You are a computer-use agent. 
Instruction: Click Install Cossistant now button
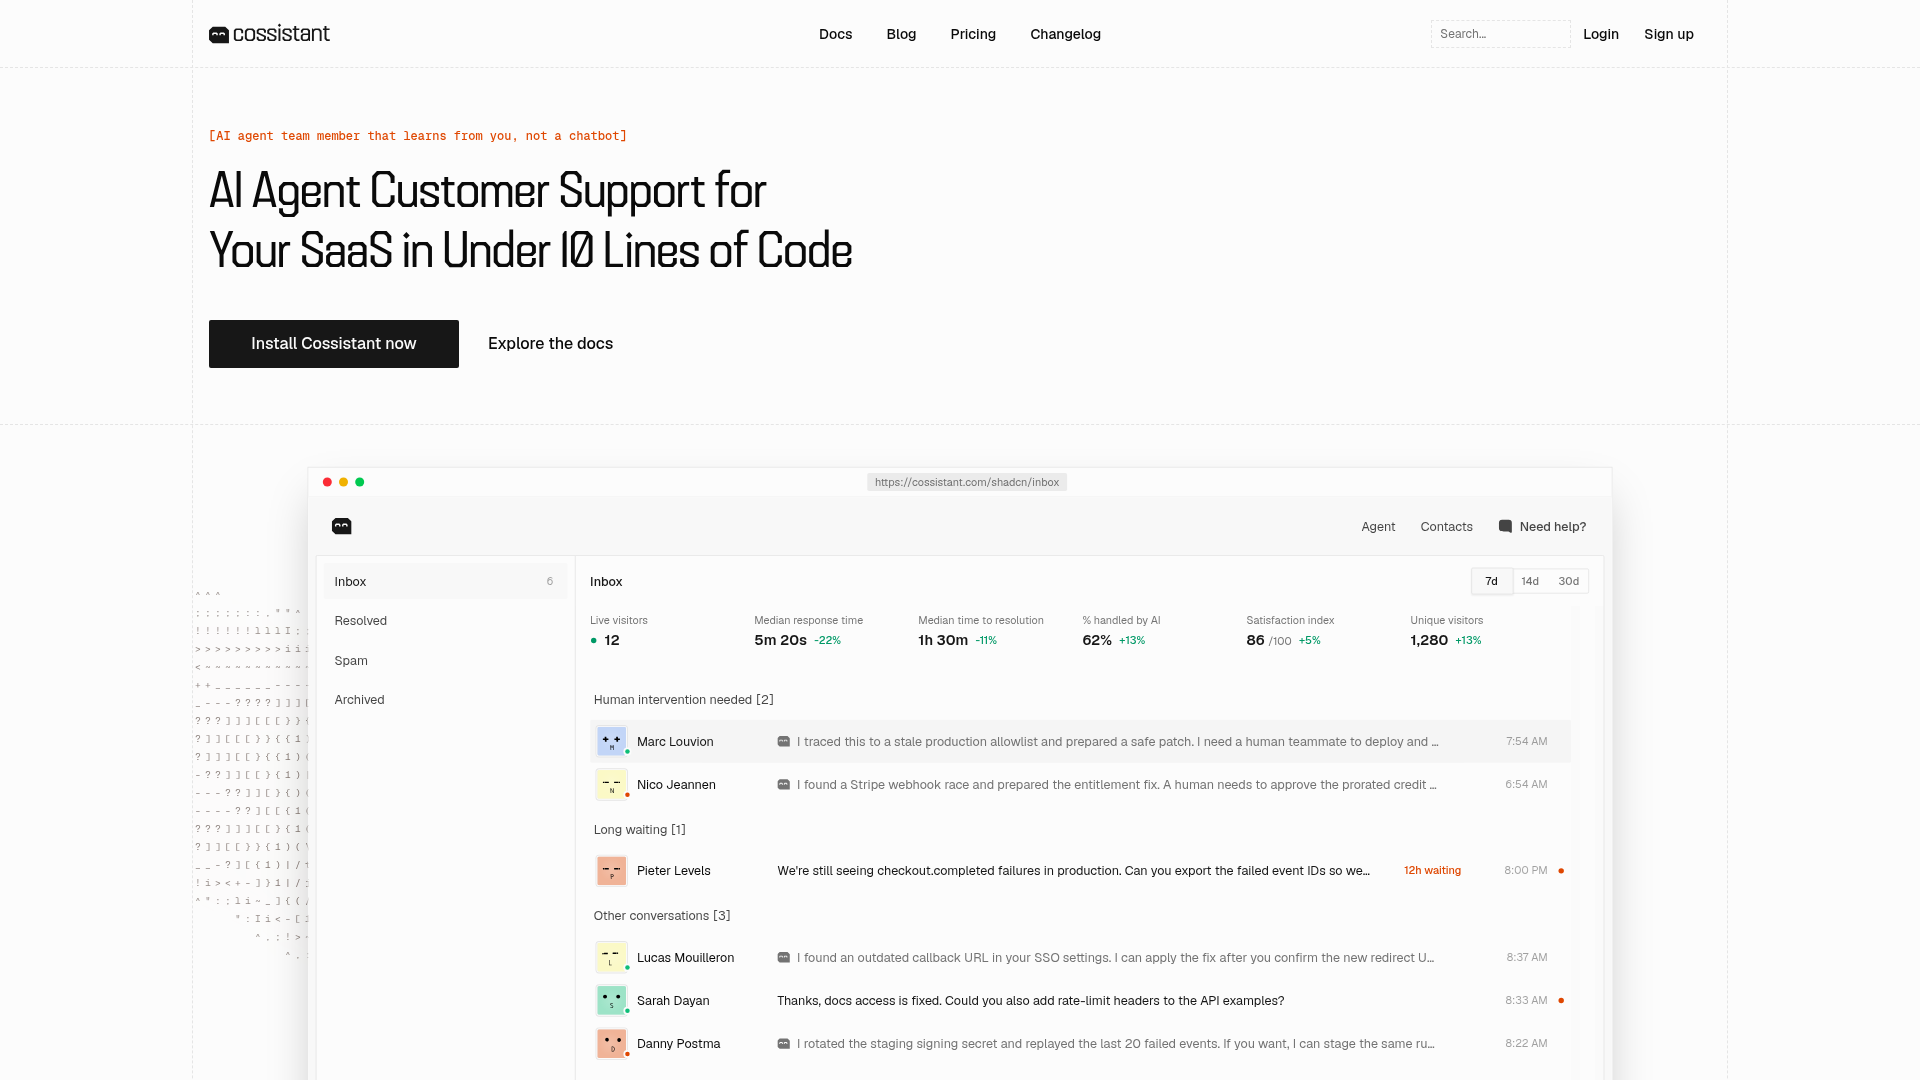click(334, 344)
